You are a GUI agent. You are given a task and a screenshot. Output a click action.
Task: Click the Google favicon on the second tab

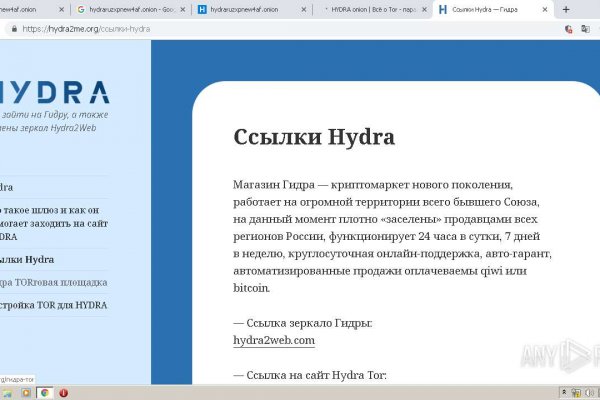(80, 10)
